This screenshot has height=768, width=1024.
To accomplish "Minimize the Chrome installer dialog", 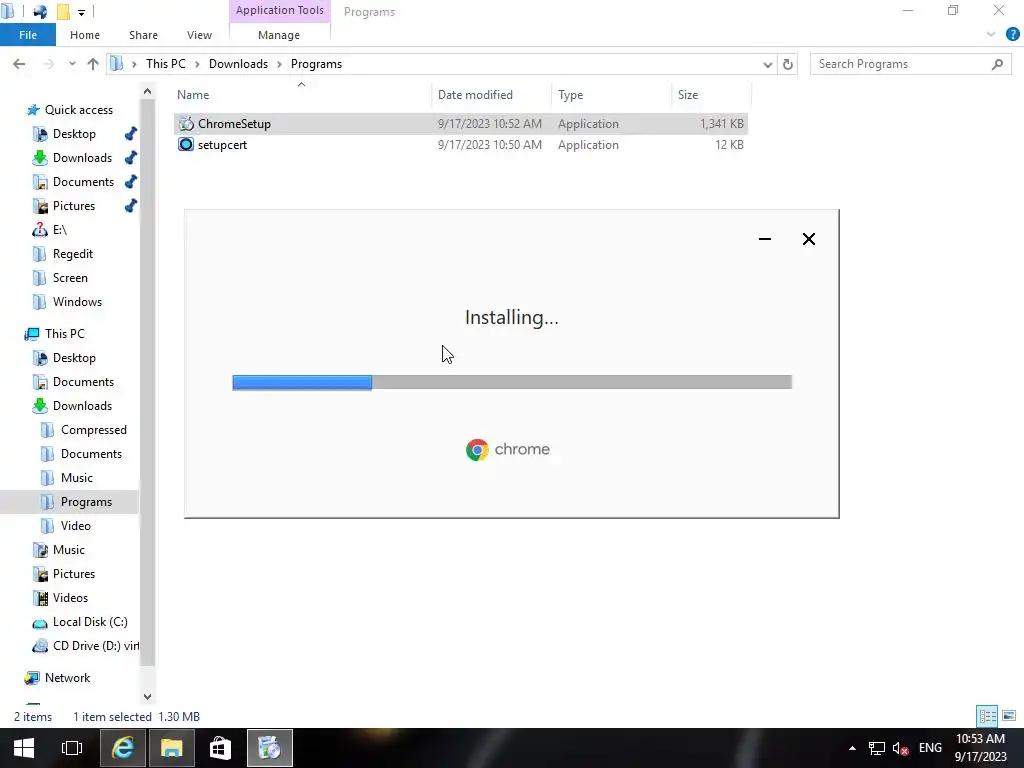I will point(765,239).
